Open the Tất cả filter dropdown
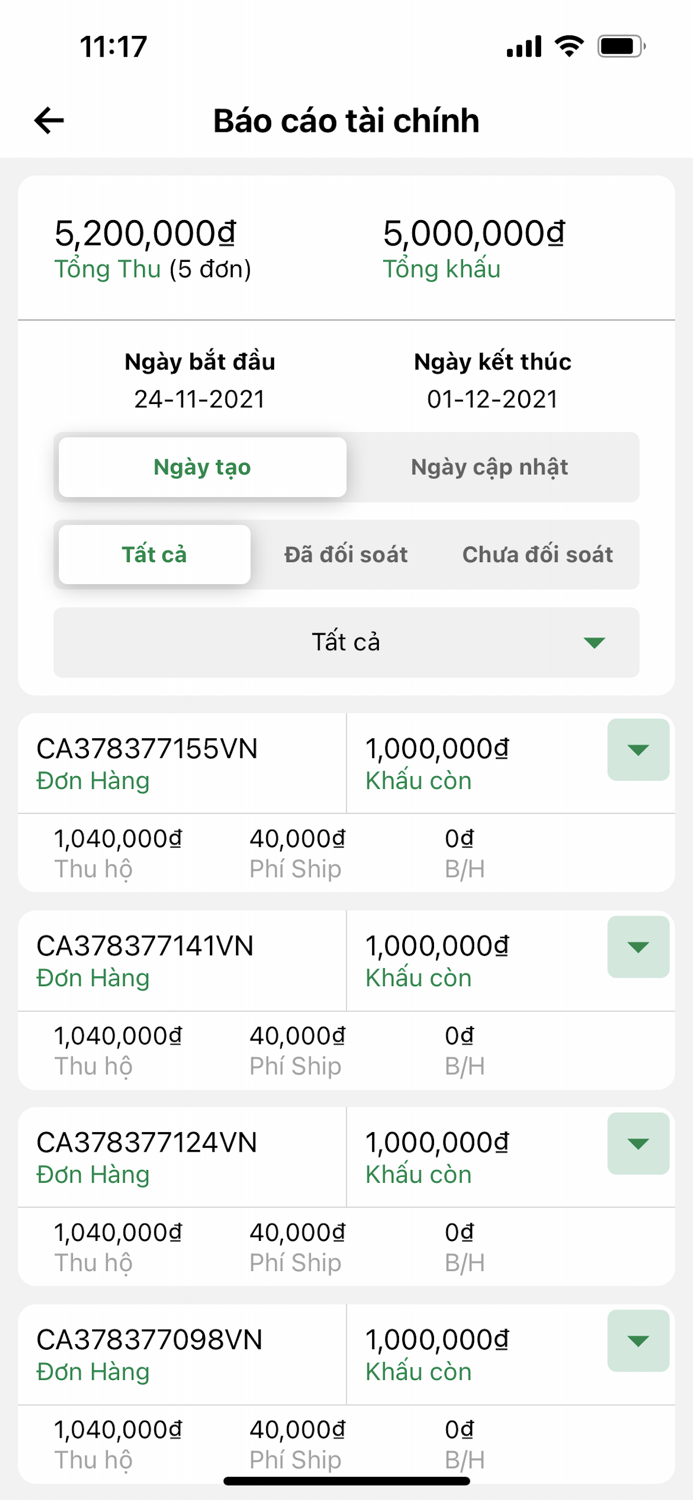Viewport: 693px width, 1500px height. (x=346, y=641)
